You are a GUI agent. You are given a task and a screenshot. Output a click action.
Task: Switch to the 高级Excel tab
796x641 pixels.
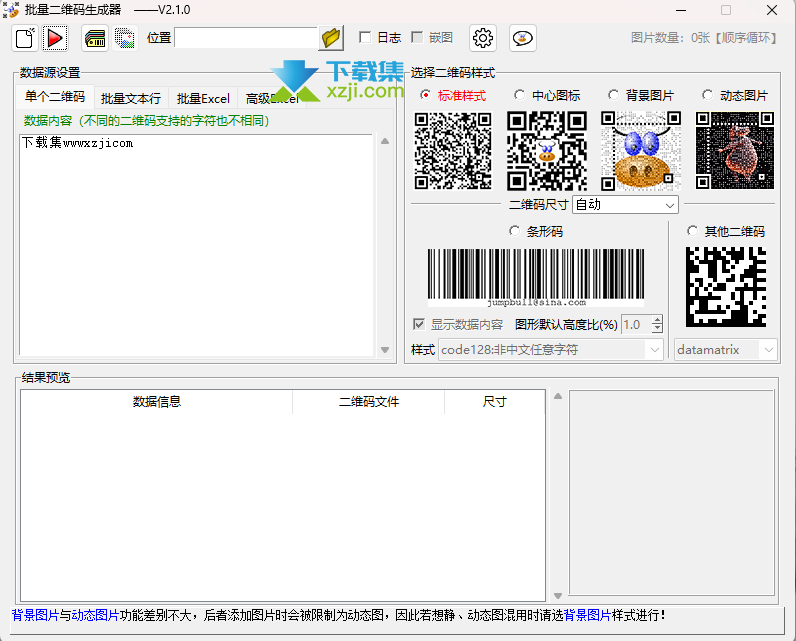tap(272, 98)
